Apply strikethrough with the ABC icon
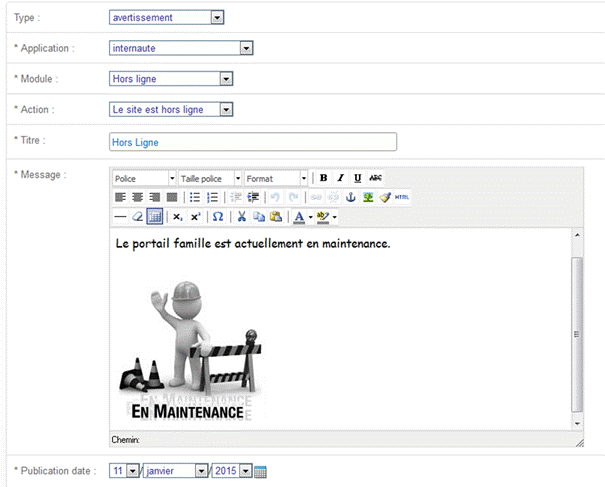The width and height of the screenshot is (605, 487). [x=375, y=178]
